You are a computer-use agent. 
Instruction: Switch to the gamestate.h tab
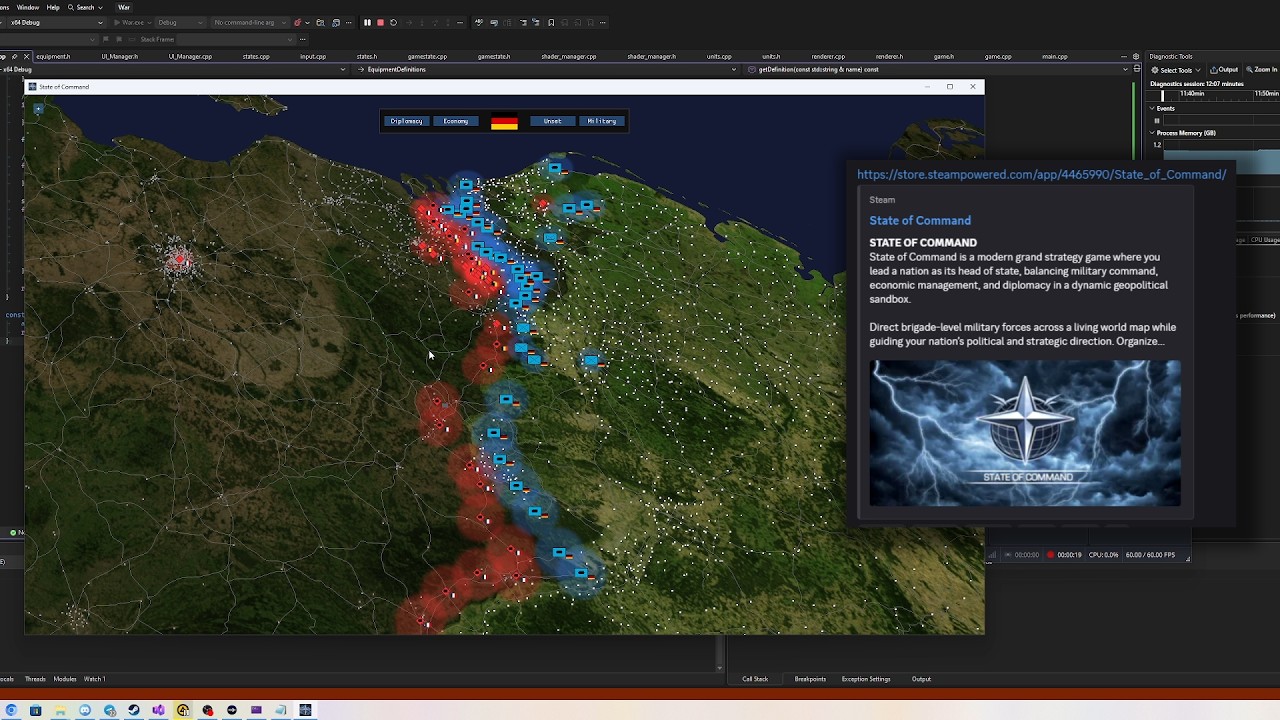pyautogui.click(x=493, y=57)
